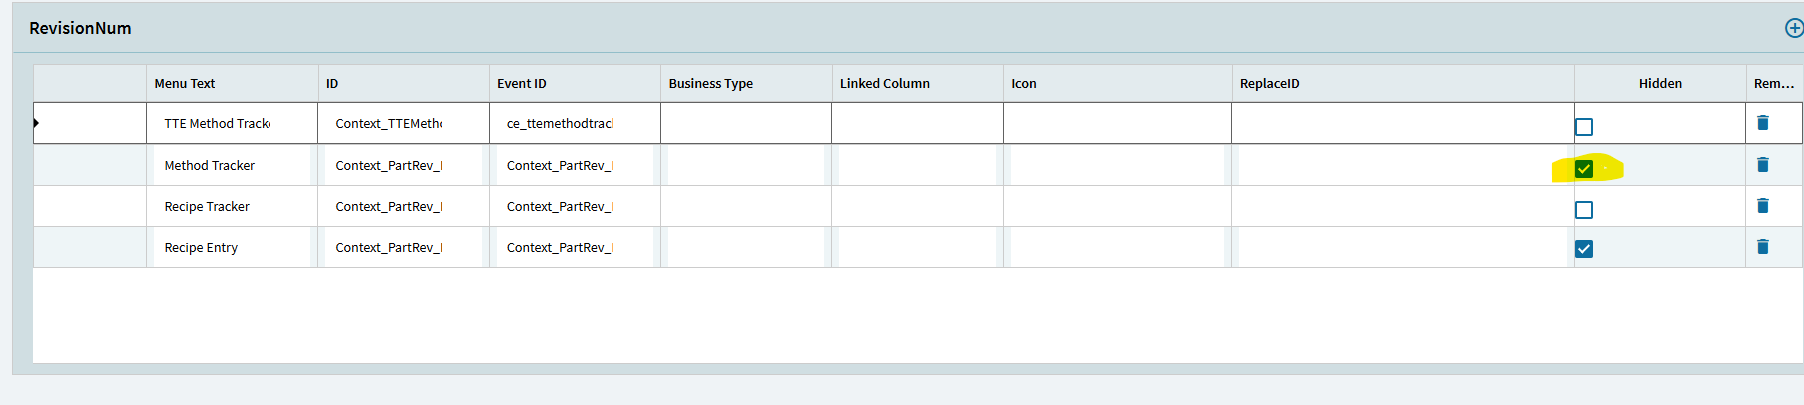This screenshot has width=1804, height=405.
Task: Click the Business Type column header
Action: pyautogui.click(x=711, y=84)
